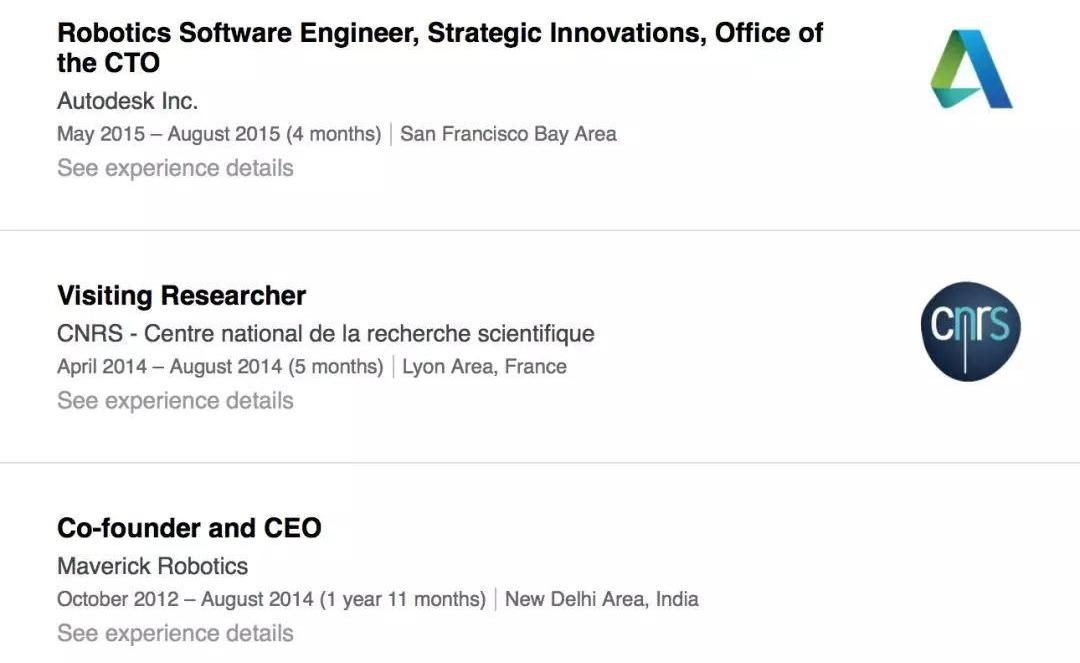Expand experience details for Maverick Robotics
The width and height of the screenshot is (1080, 663).
[x=175, y=633]
